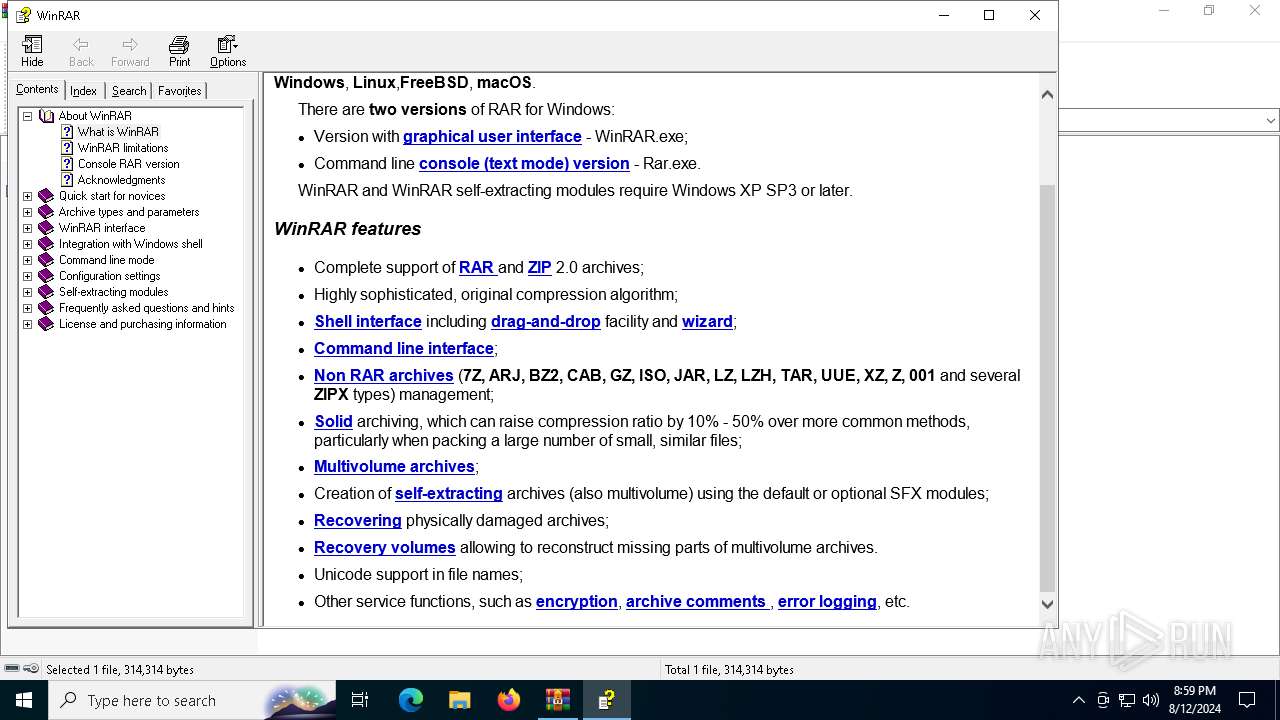Switch to the Search tab
The image size is (1280, 720).
point(129,91)
